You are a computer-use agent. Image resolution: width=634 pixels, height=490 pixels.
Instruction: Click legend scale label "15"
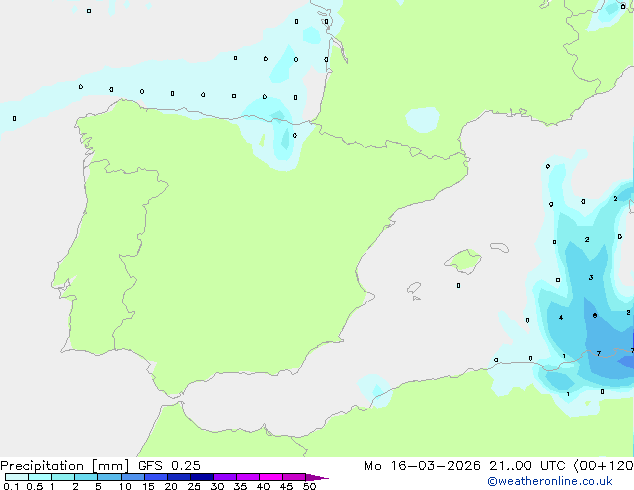(x=148, y=486)
